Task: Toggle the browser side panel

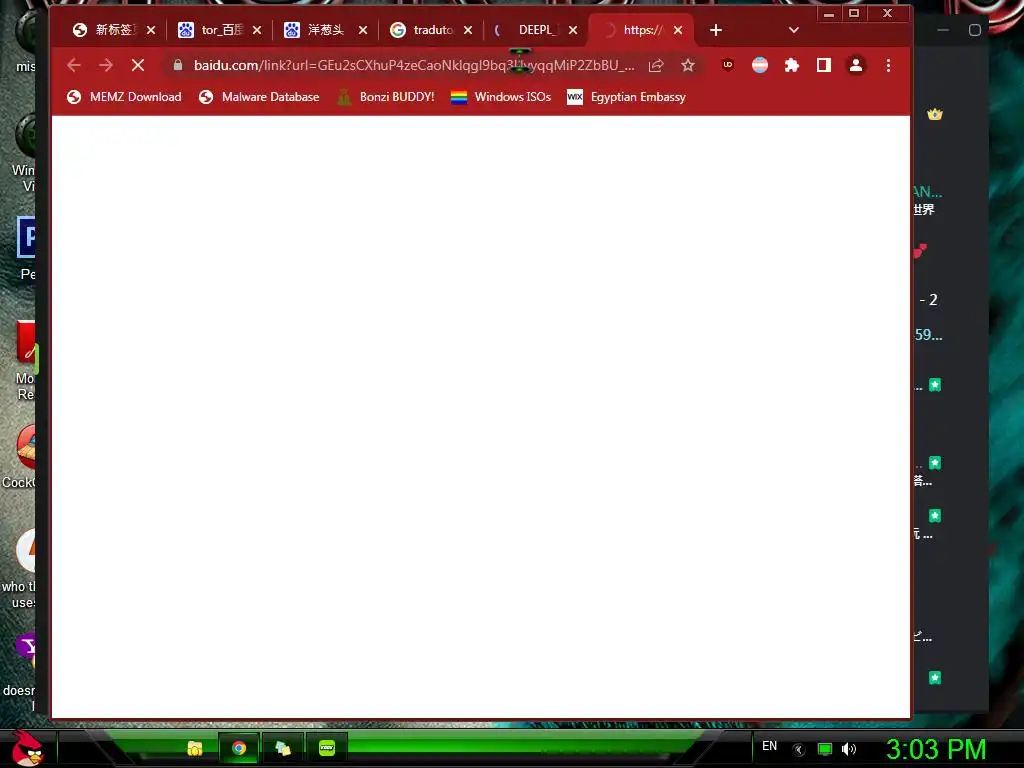Action: click(x=824, y=65)
